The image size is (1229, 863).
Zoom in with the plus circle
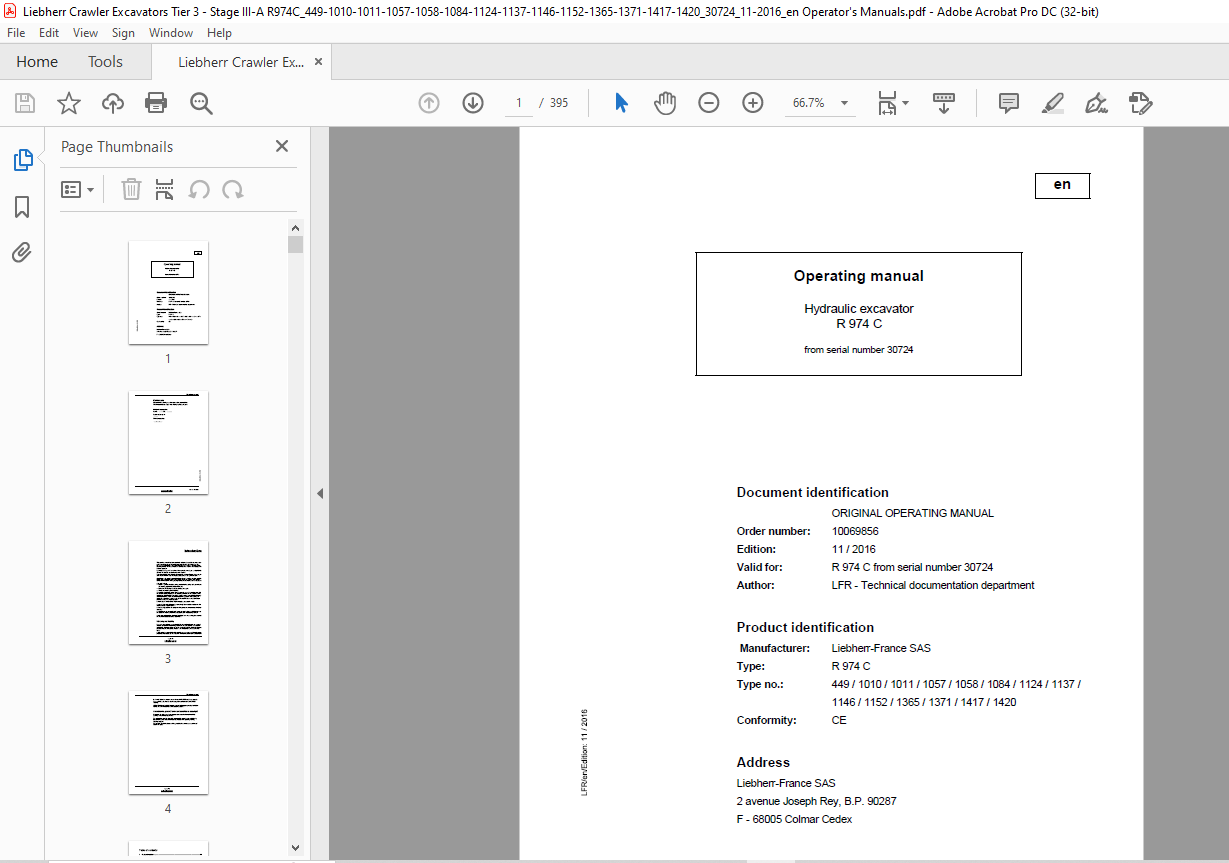[x=753, y=103]
